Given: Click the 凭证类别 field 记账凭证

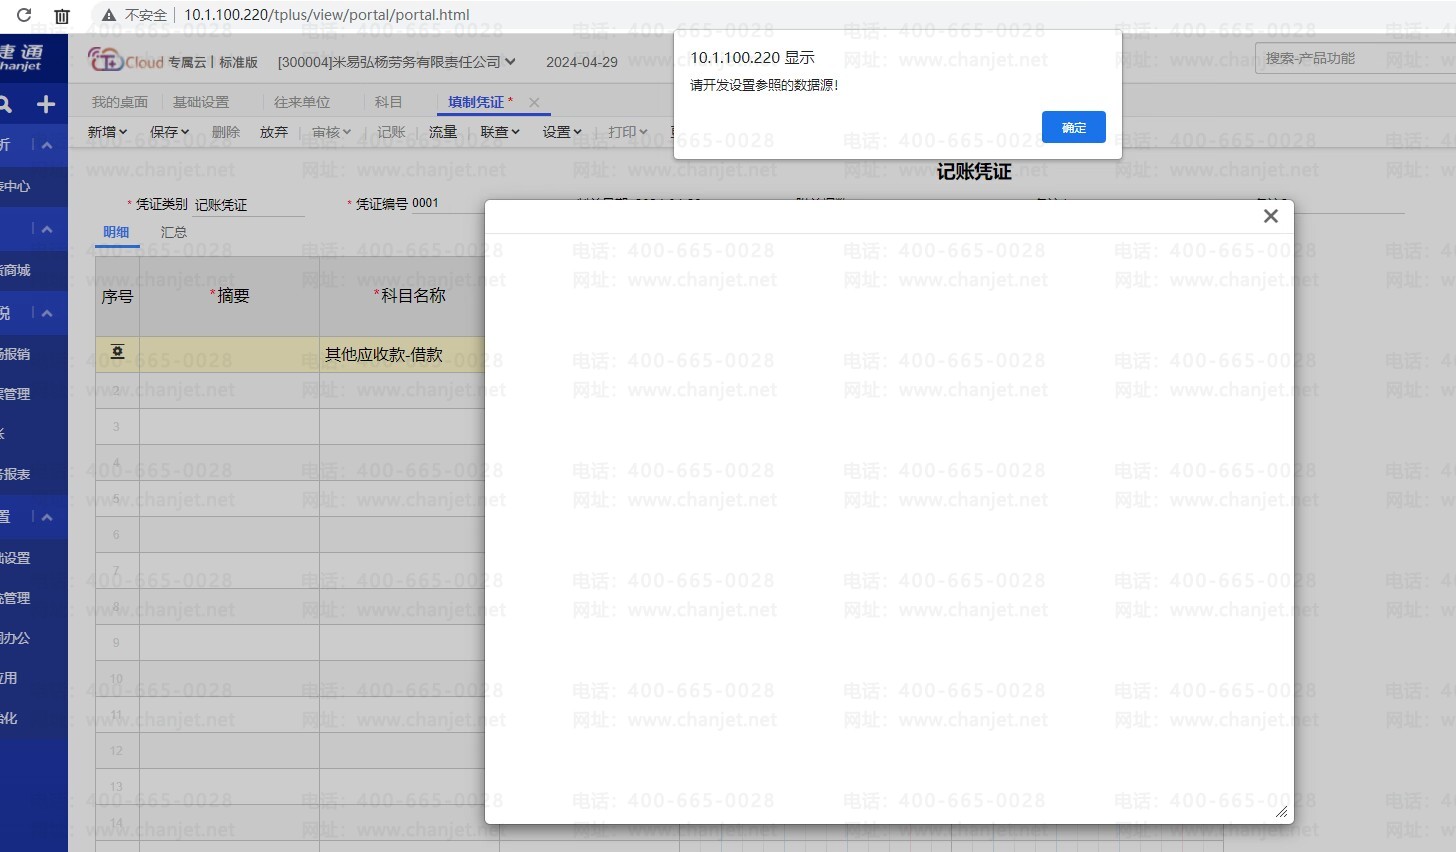Looking at the screenshot, I should [x=249, y=205].
